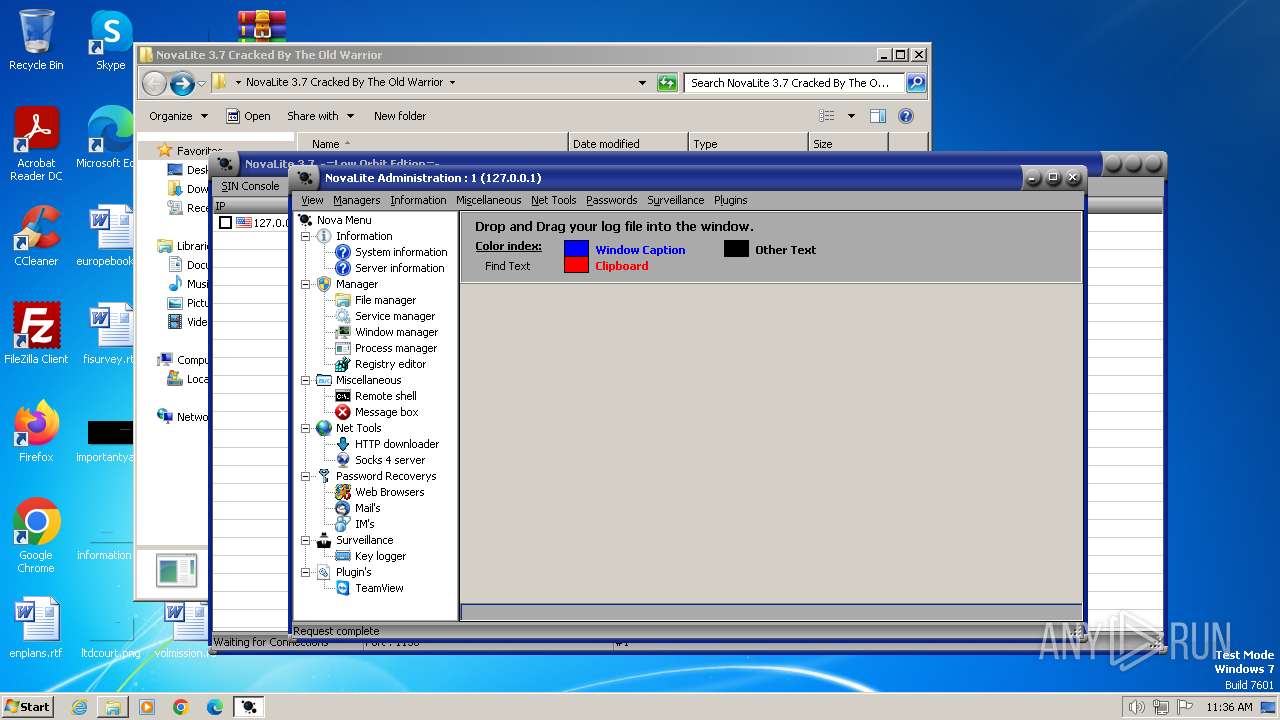This screenshot has height=720, width=1280.
Task: Collapse the Manager tree node
Action: (x=306, y=284)
